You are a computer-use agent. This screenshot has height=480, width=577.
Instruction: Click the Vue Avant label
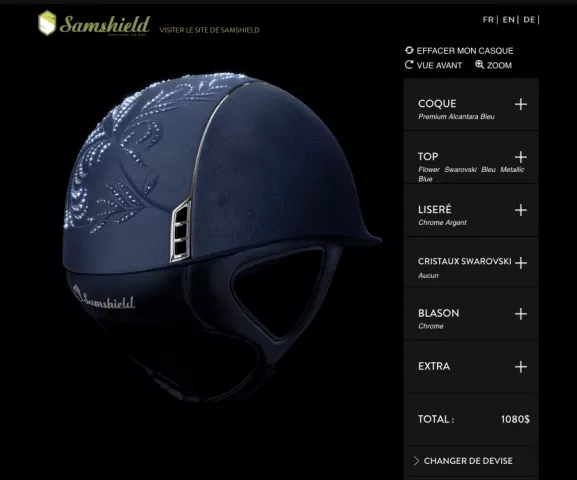(439, 65)
